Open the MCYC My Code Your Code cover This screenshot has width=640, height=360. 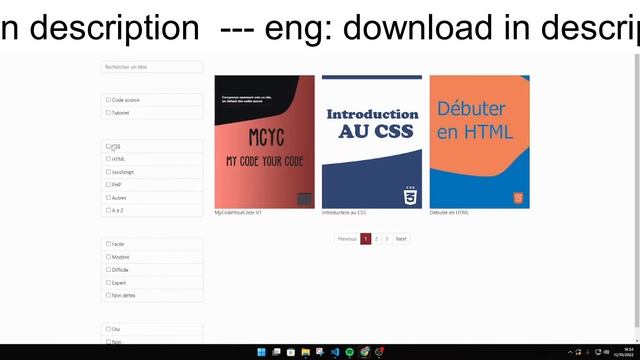pyautogui.click(x=264, y=142)
